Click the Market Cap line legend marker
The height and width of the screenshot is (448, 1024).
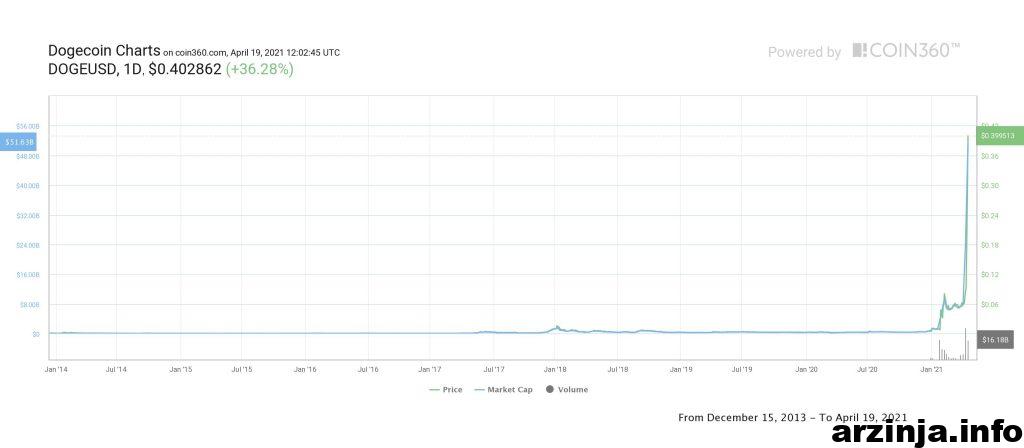[x=480, y=390]
